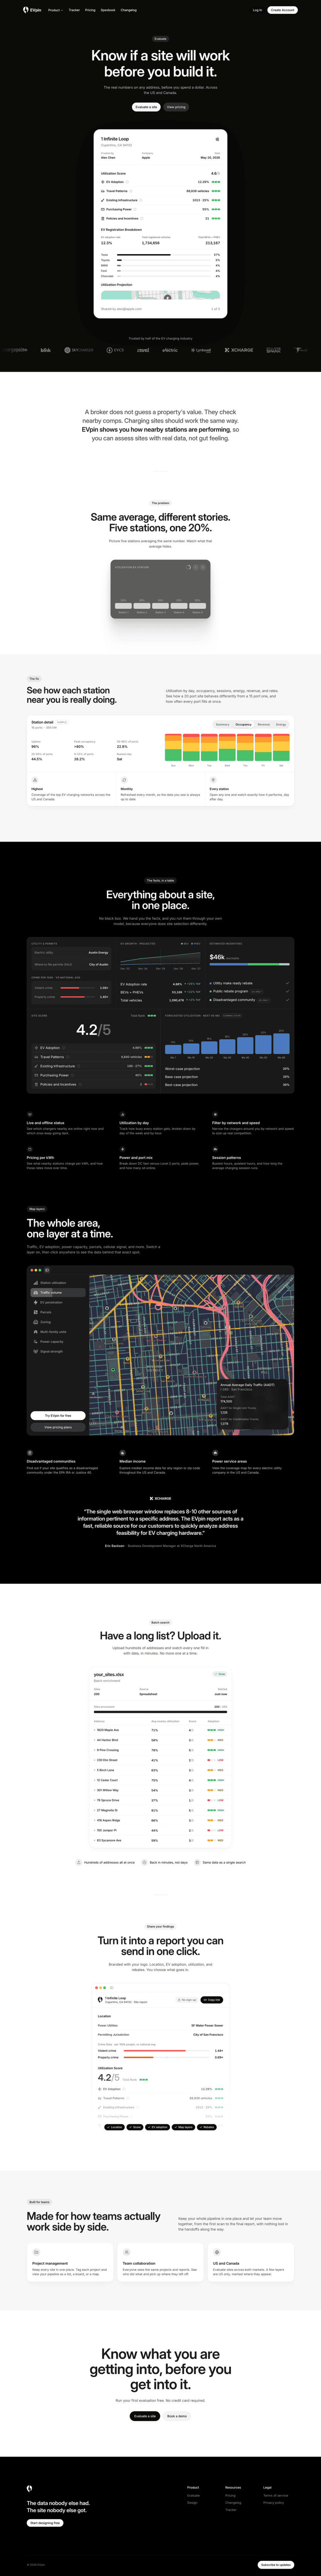Click the Book a demo button

pyautogui.click(x=177, y=2416)
